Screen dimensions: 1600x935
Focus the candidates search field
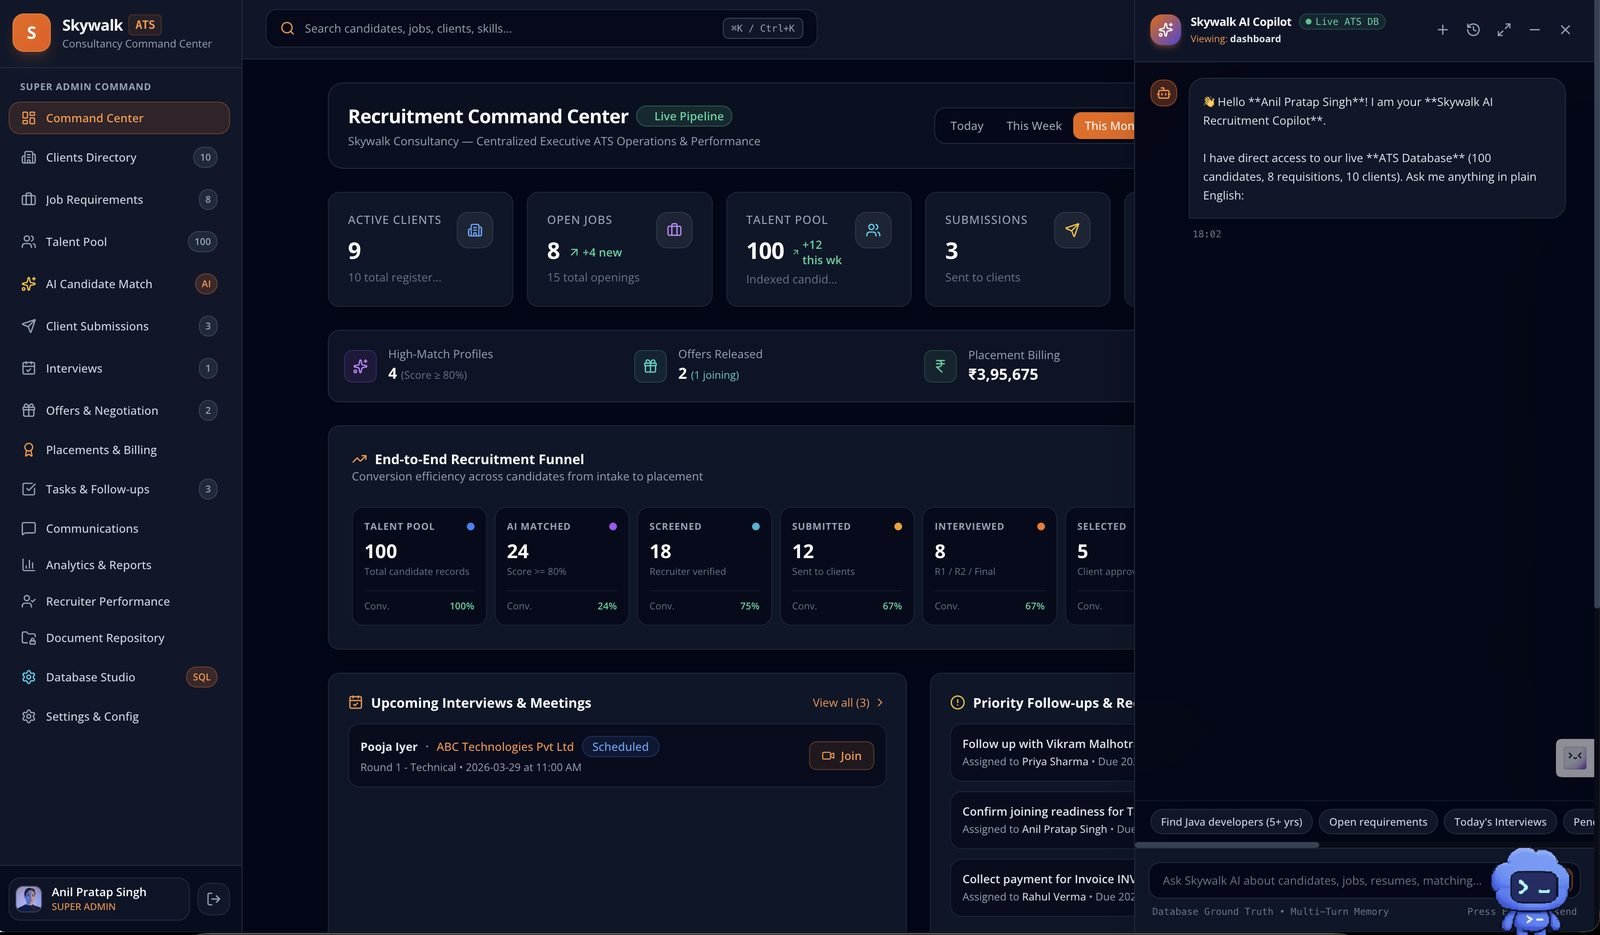point(541,28)
